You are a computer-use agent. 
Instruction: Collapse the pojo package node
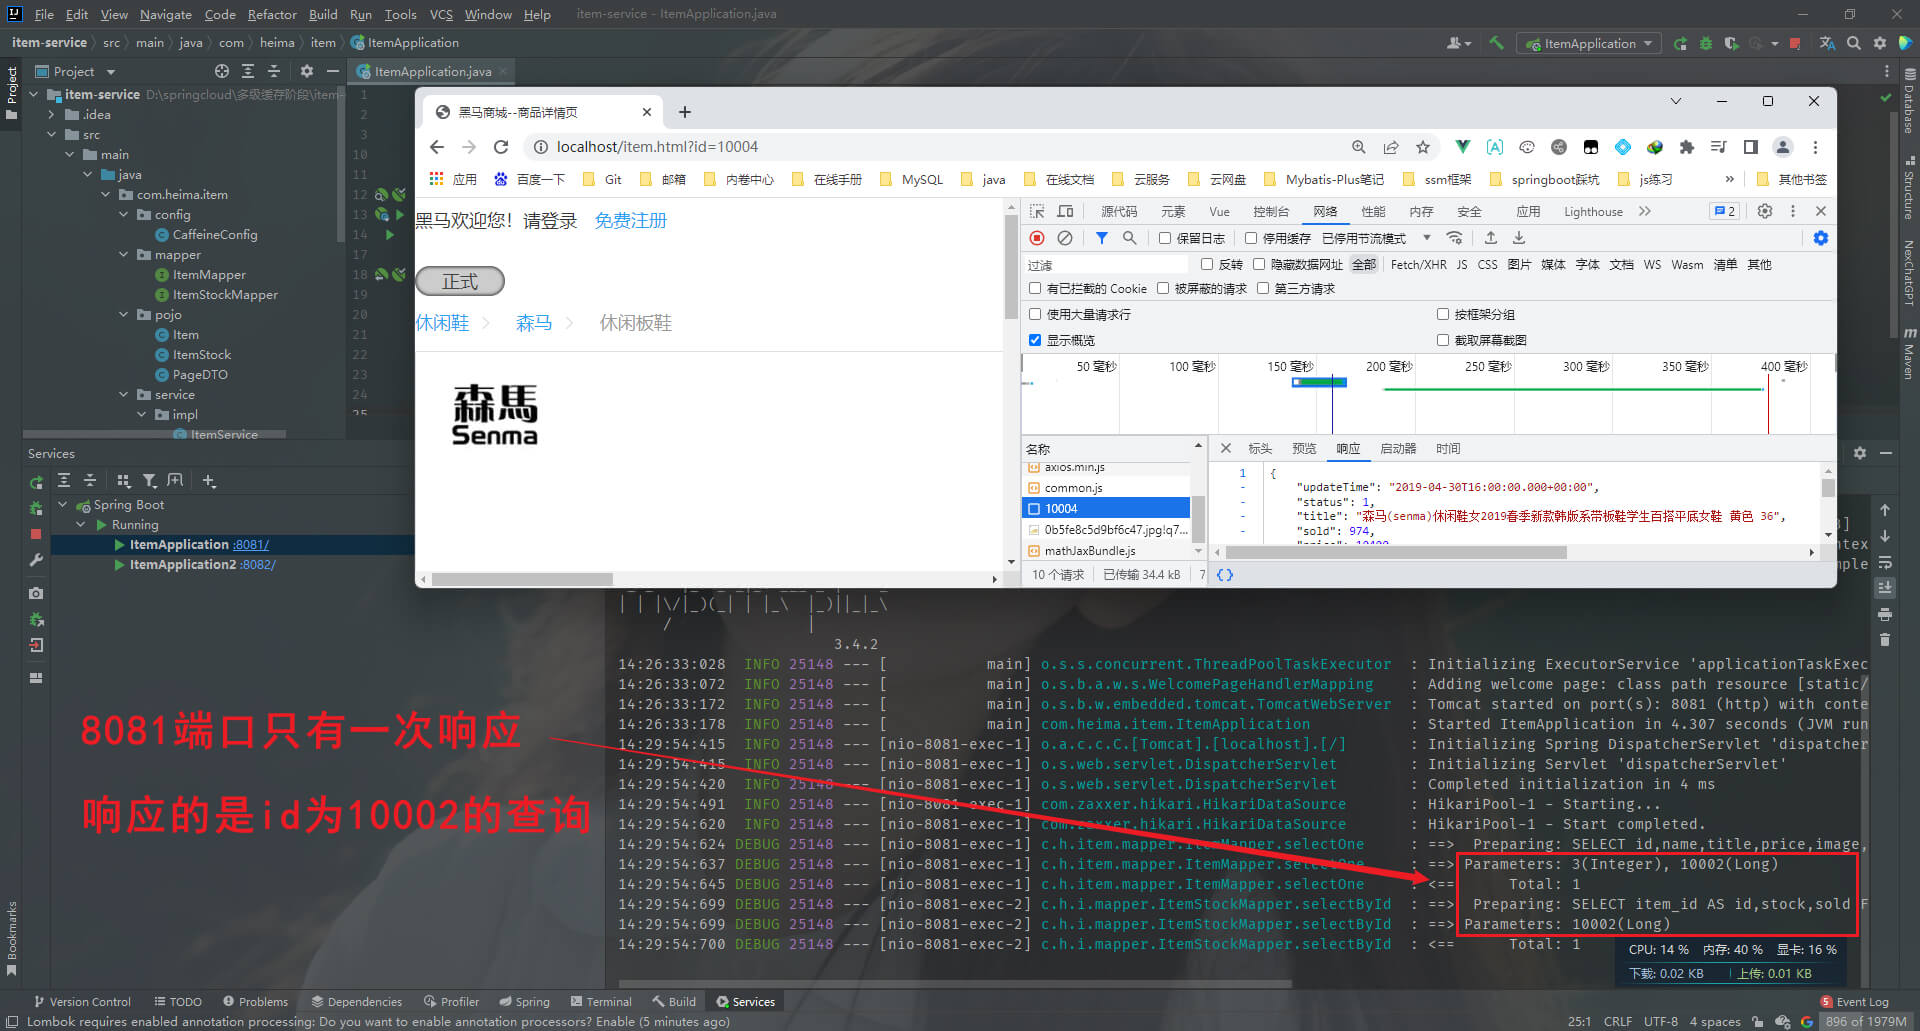click(x=123, y=314)
